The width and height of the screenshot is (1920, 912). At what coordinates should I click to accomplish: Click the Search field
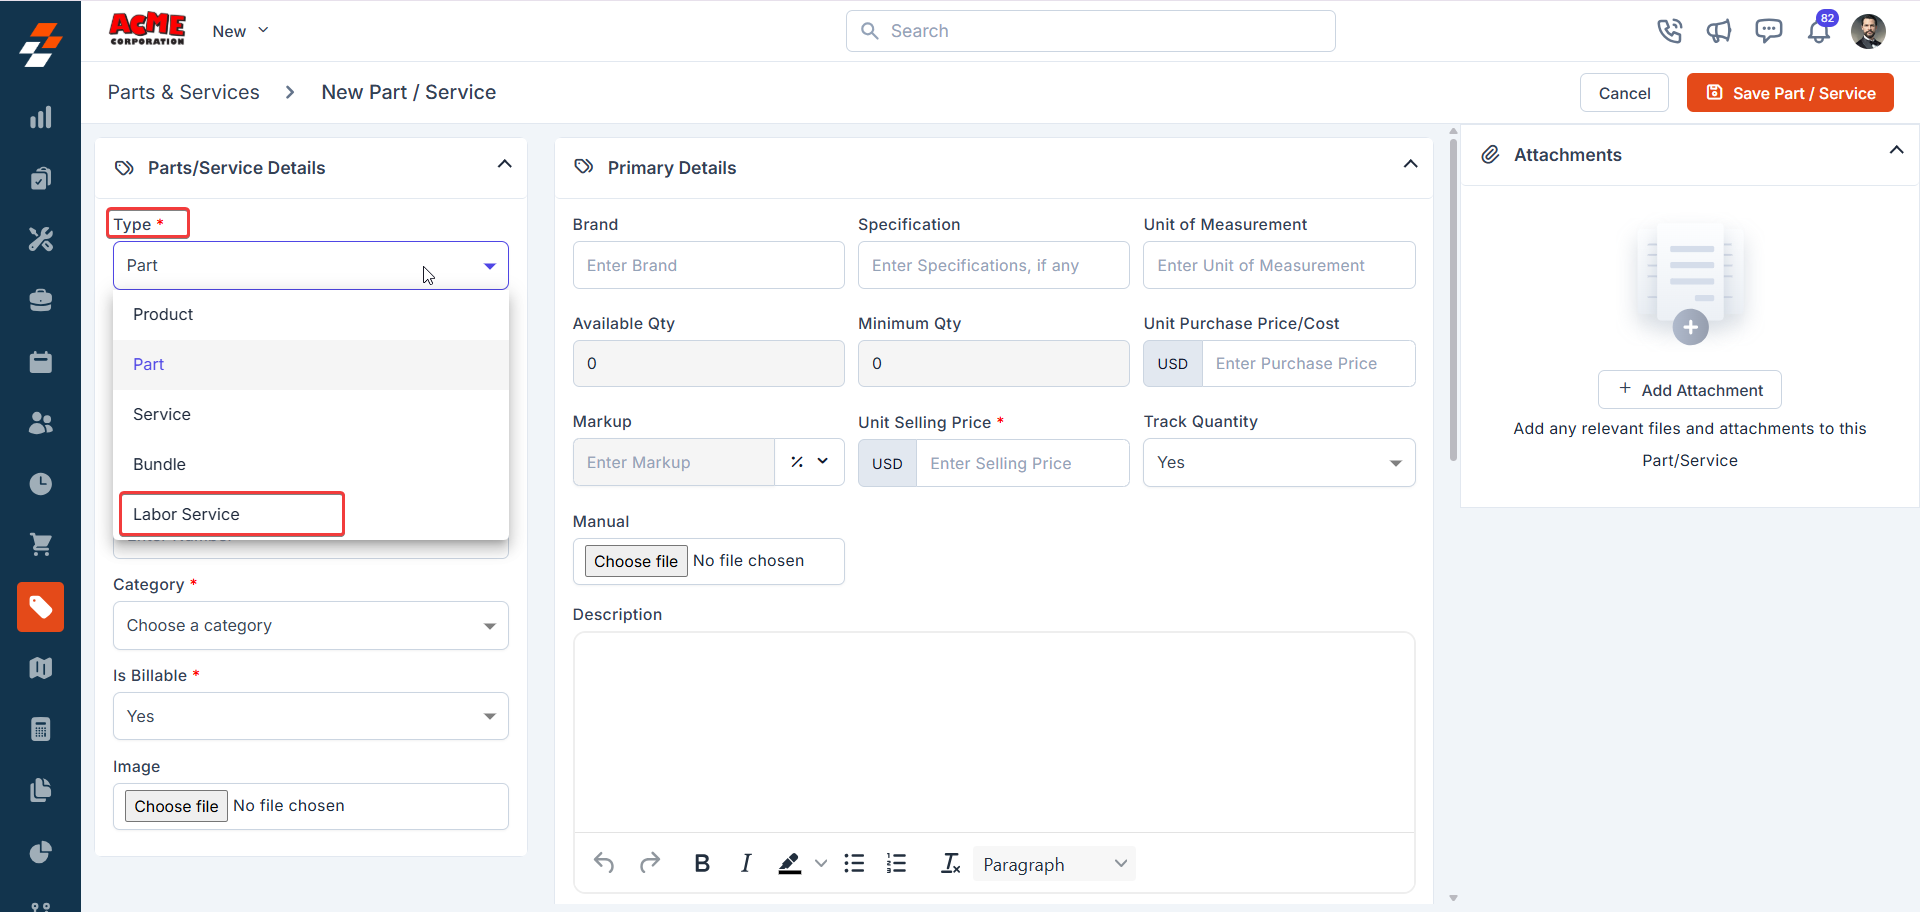click(1090, 31)
